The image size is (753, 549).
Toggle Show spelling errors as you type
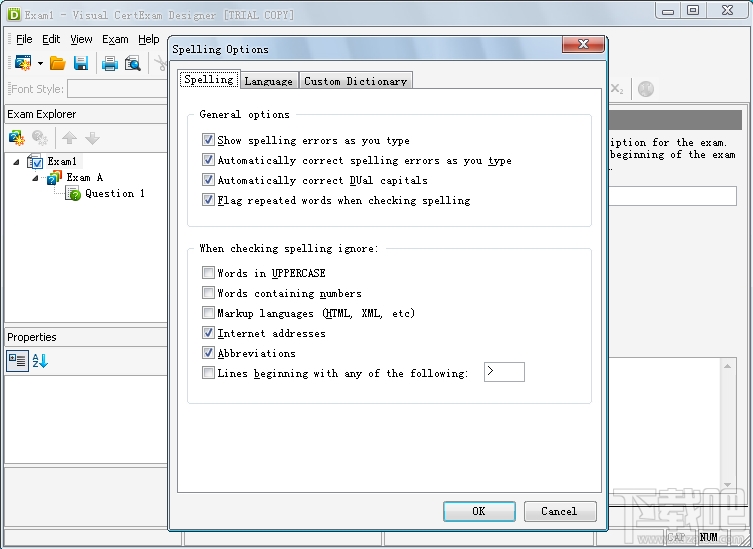click(x=208, y=140)
